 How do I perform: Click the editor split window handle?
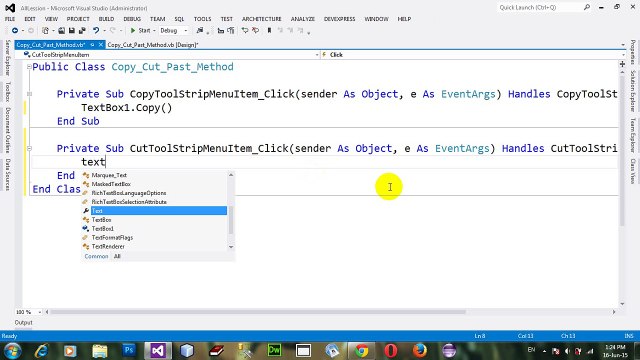point(622,64)
